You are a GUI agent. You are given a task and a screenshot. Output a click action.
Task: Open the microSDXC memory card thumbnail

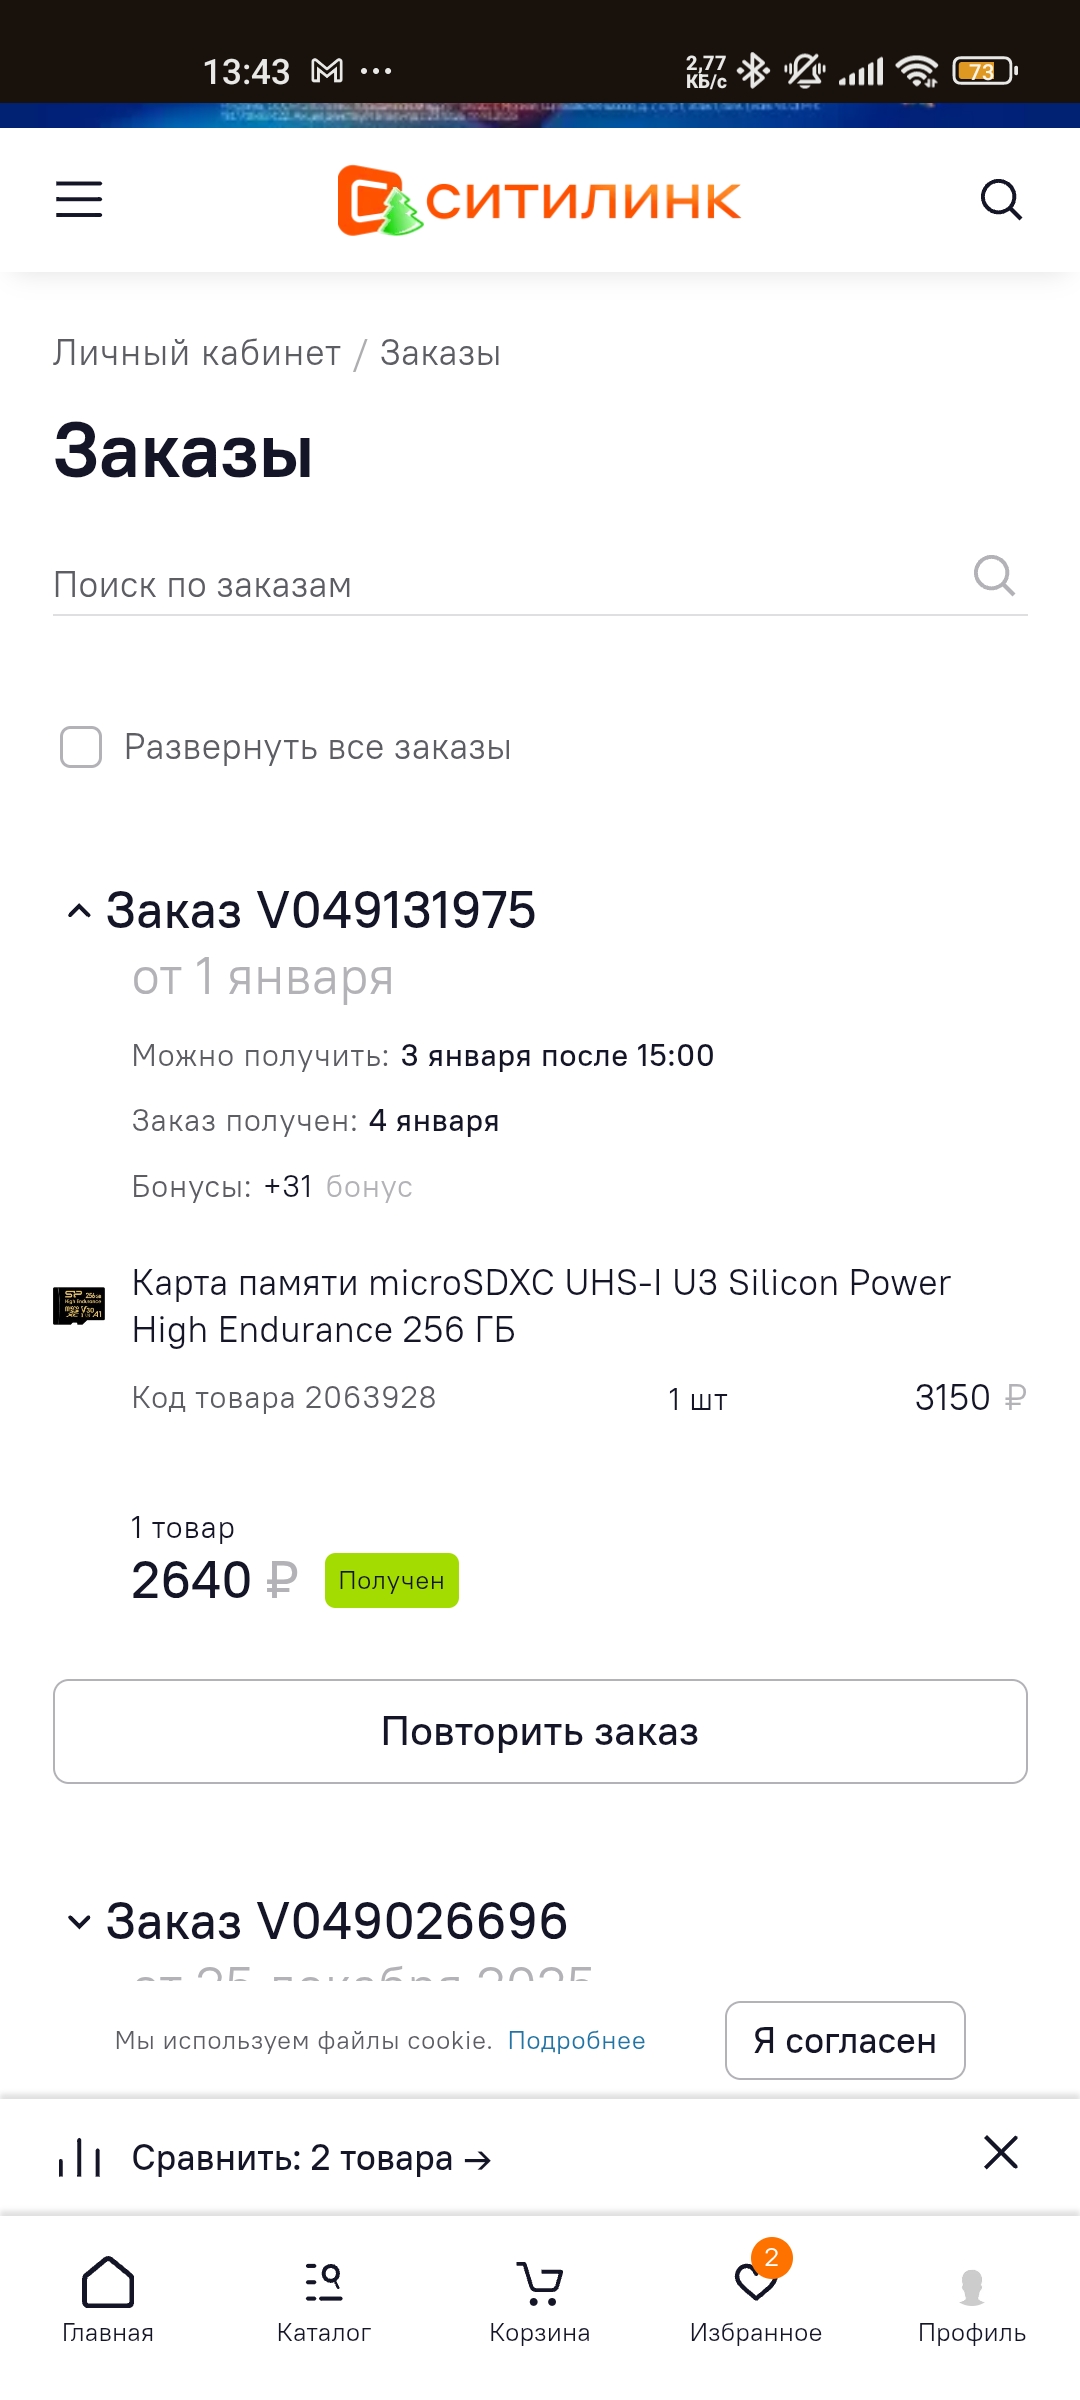click(x=79, y=1306)
